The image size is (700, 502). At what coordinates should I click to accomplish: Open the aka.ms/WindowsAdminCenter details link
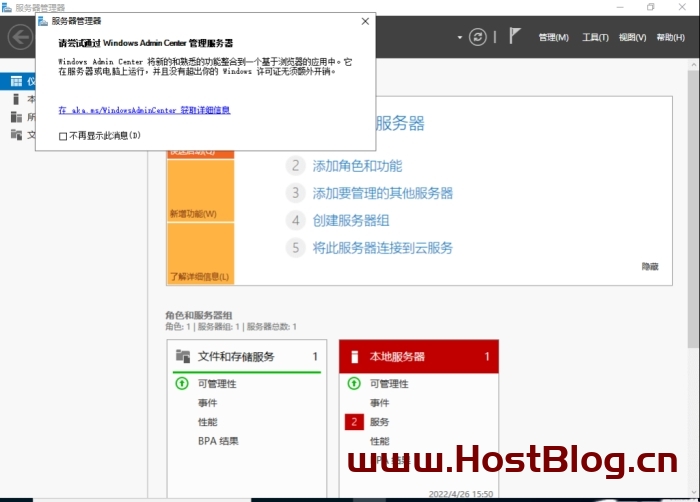(144, 110)
